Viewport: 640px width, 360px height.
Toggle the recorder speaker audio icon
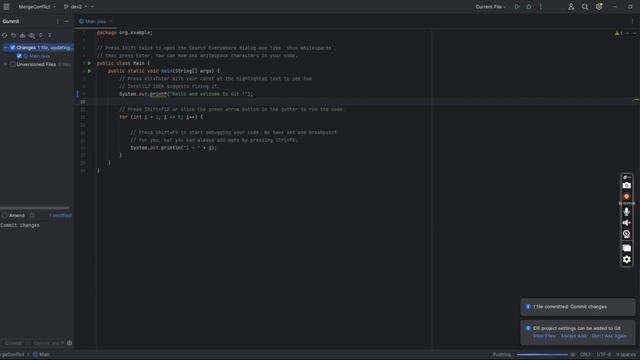point(627,223)
